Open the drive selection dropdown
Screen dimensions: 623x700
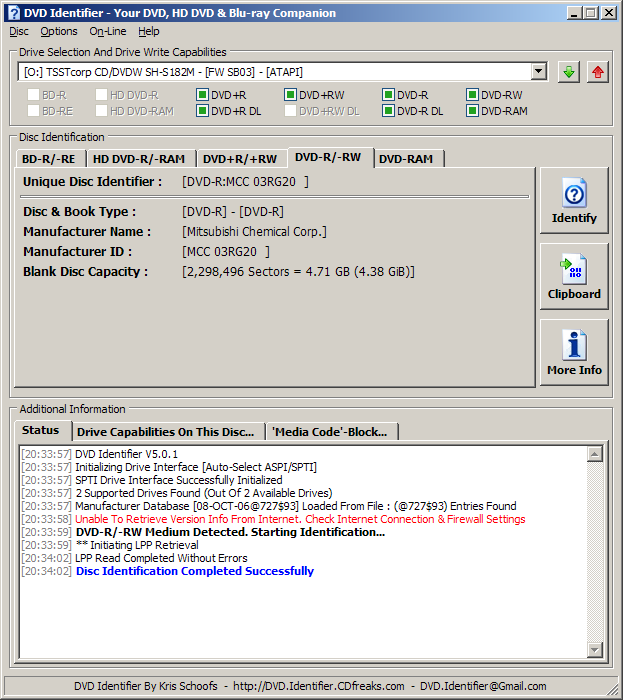click(x=539, y=72)
